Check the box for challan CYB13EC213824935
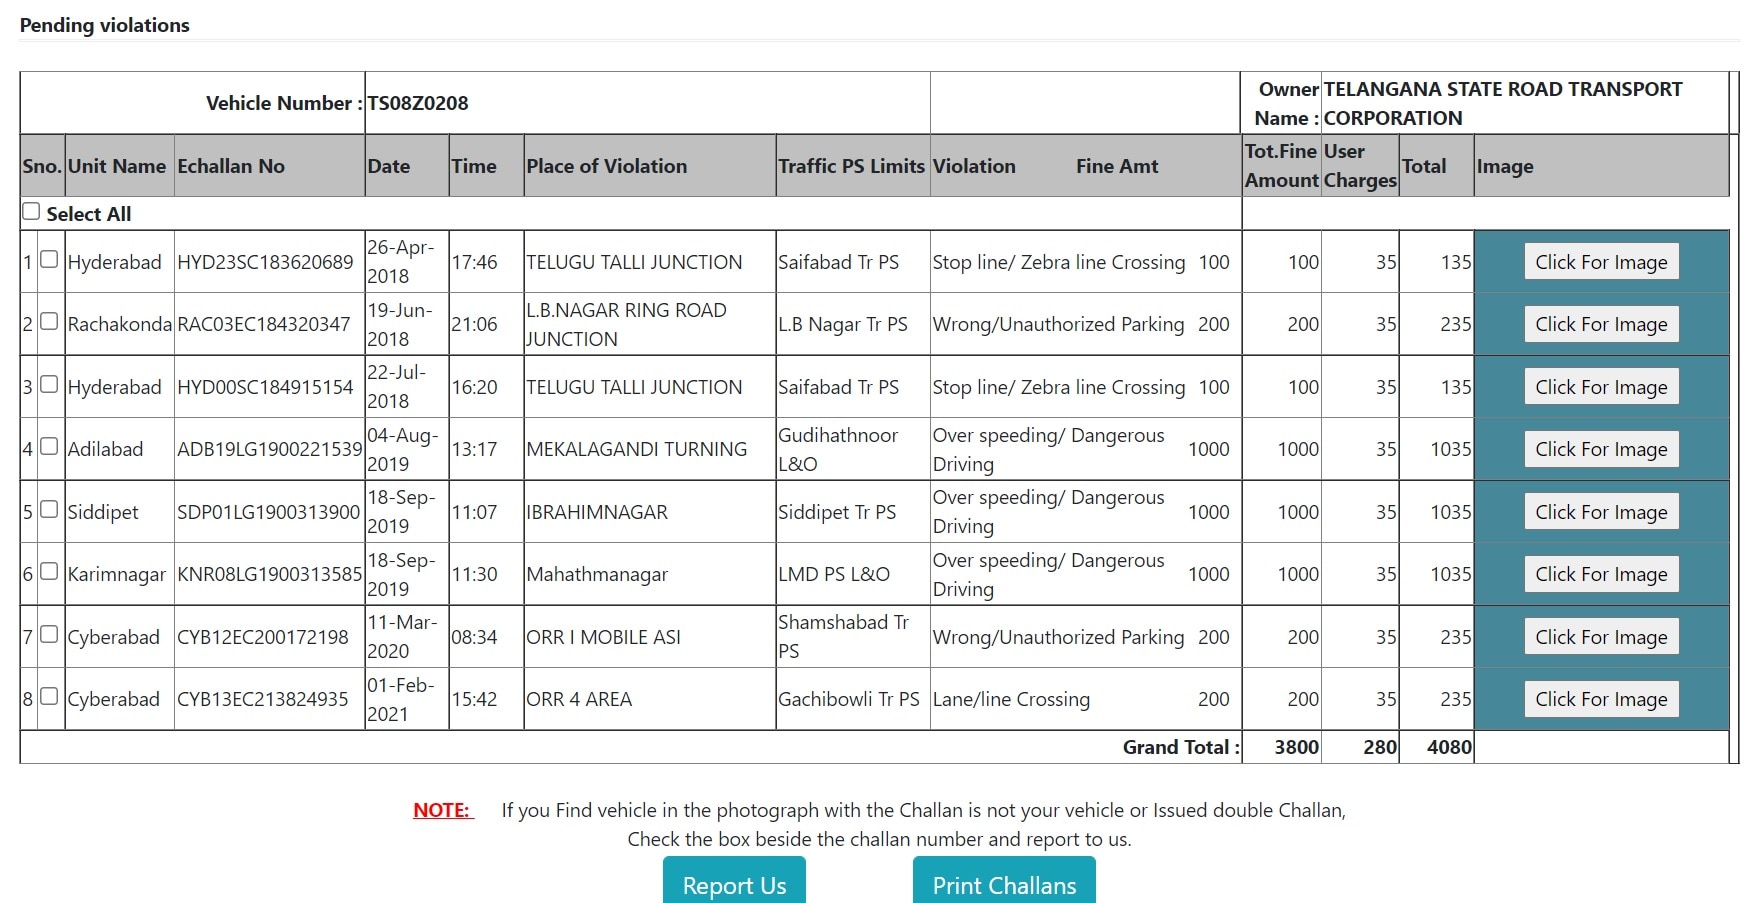Image resolution: width=1755 pixels, height=903 pixels. (49, 697)
